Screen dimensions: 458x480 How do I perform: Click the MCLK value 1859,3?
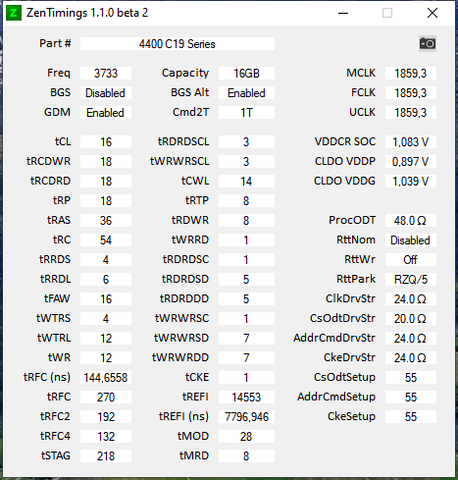coord(411,73)
